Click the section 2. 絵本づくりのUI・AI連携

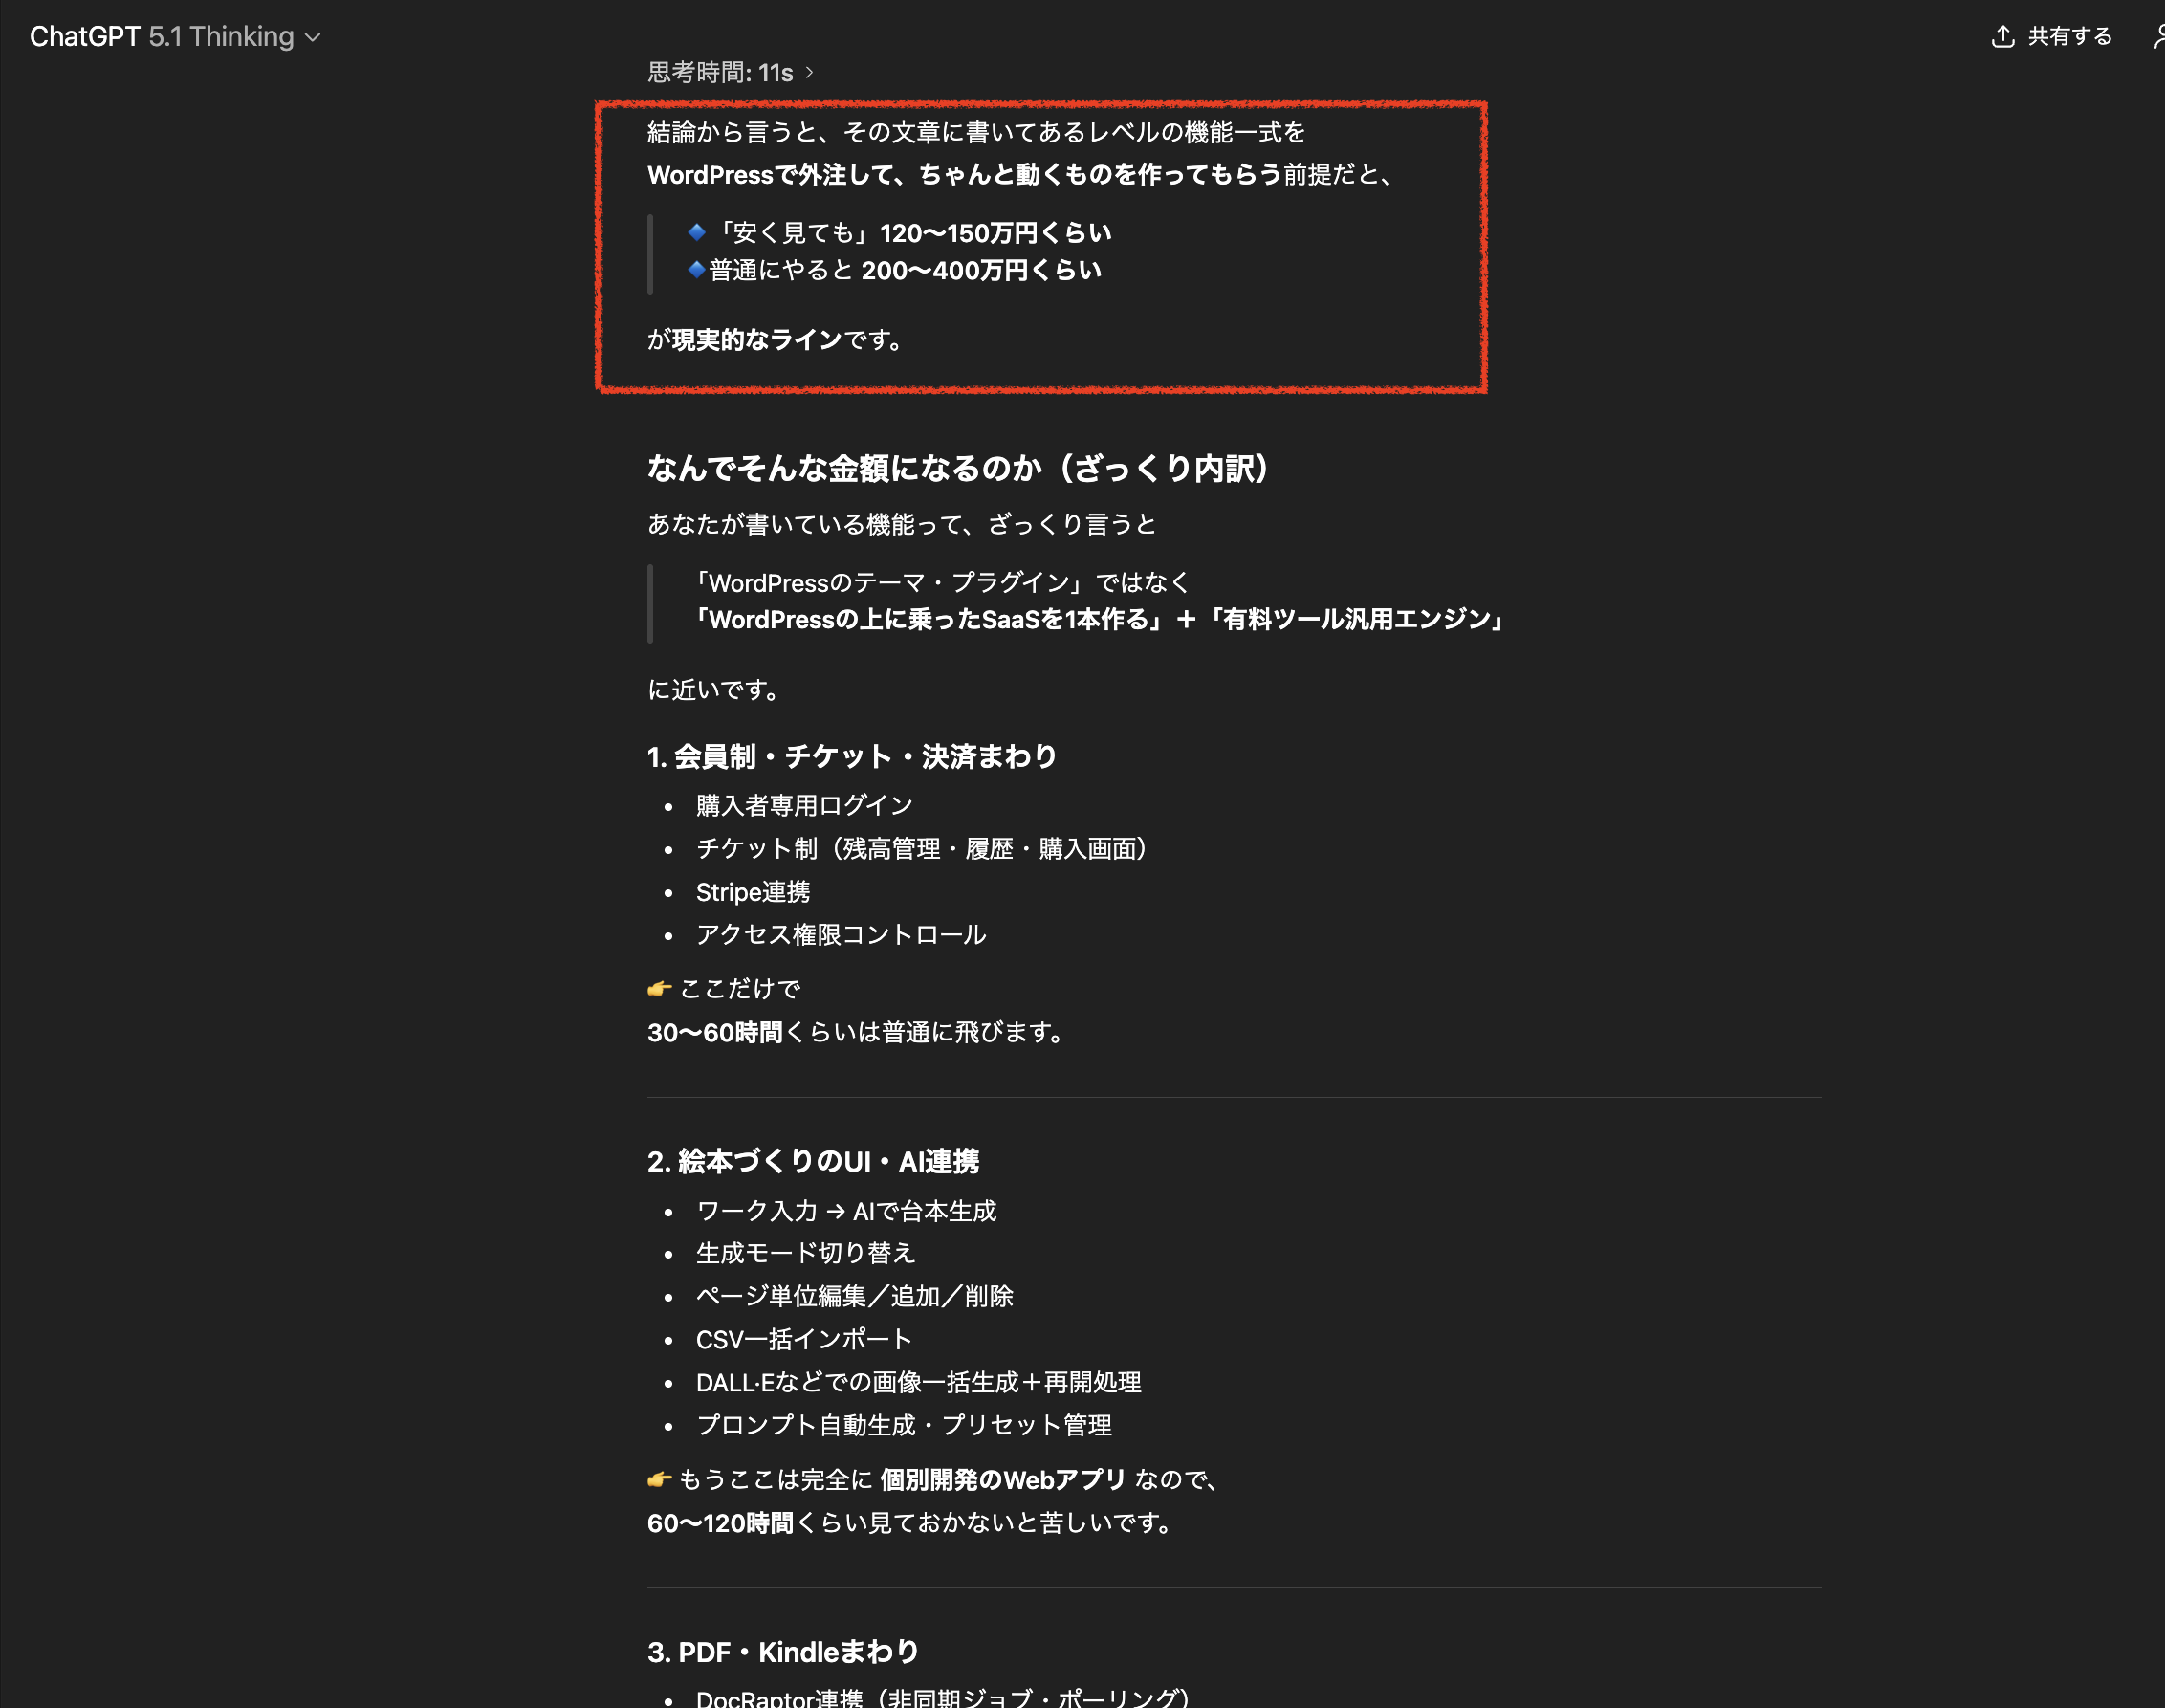[815, 1162]
